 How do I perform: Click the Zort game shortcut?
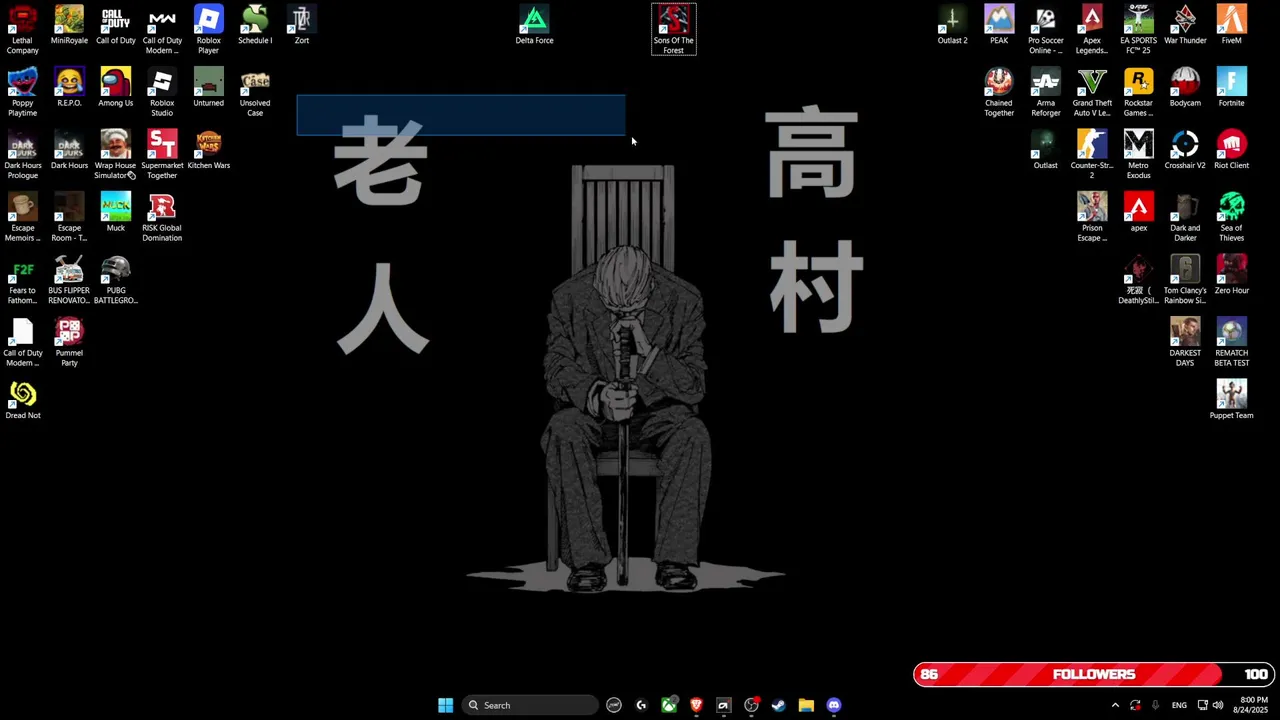[301, 26]
